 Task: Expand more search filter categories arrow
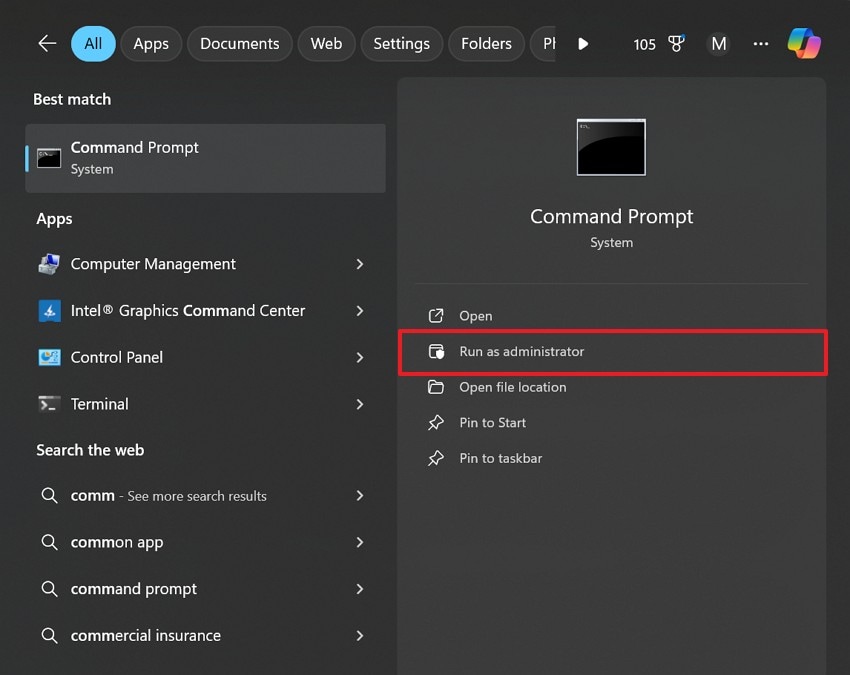[x=583, y=43]
